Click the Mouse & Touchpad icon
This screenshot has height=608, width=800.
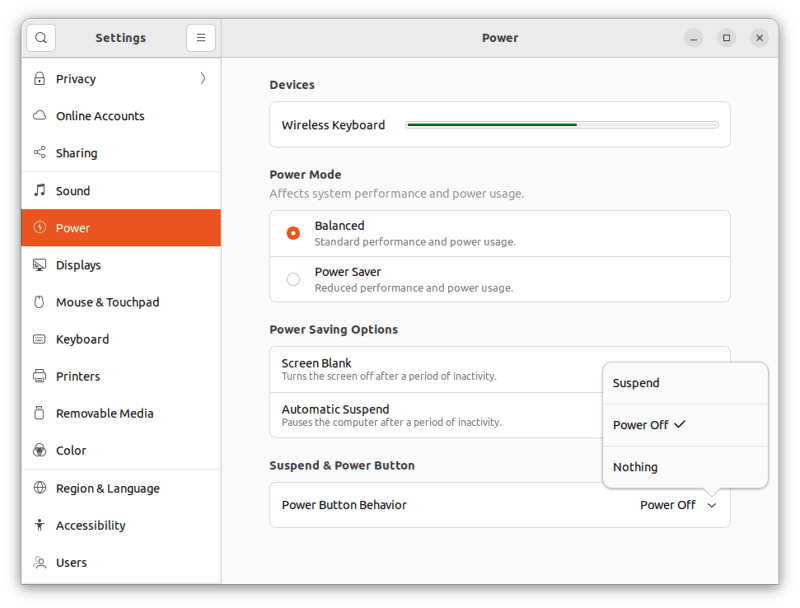39,302
